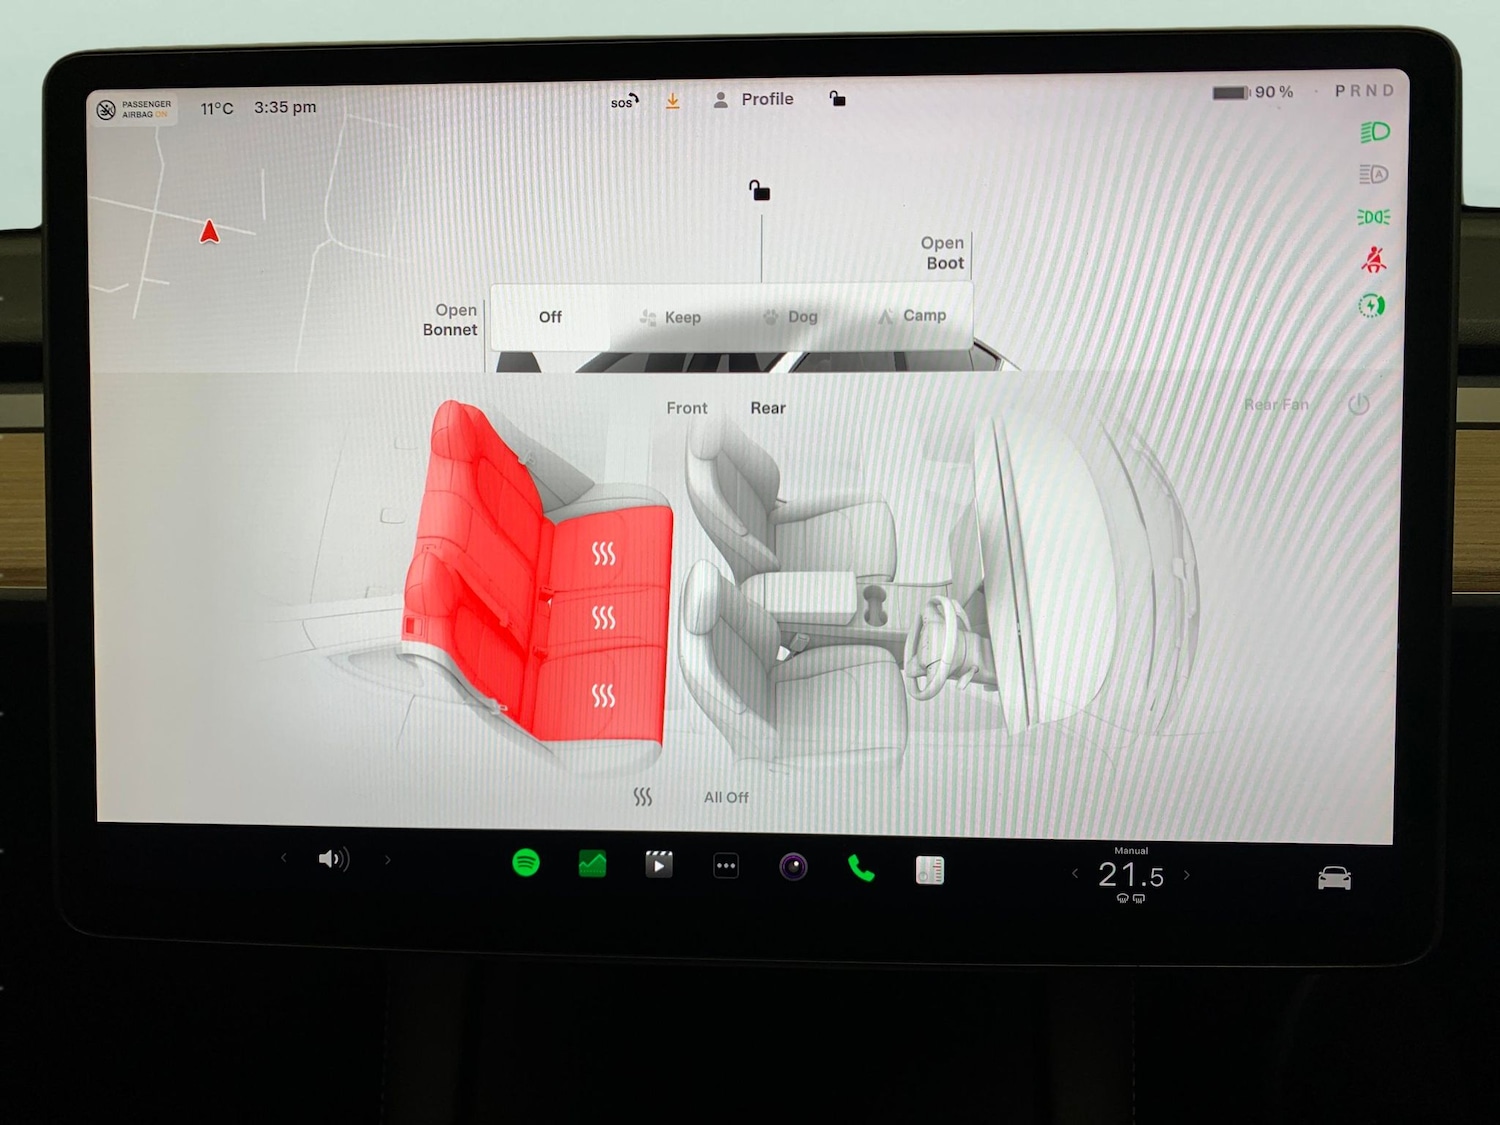Open the Theater video app icon

pos(658,864)
